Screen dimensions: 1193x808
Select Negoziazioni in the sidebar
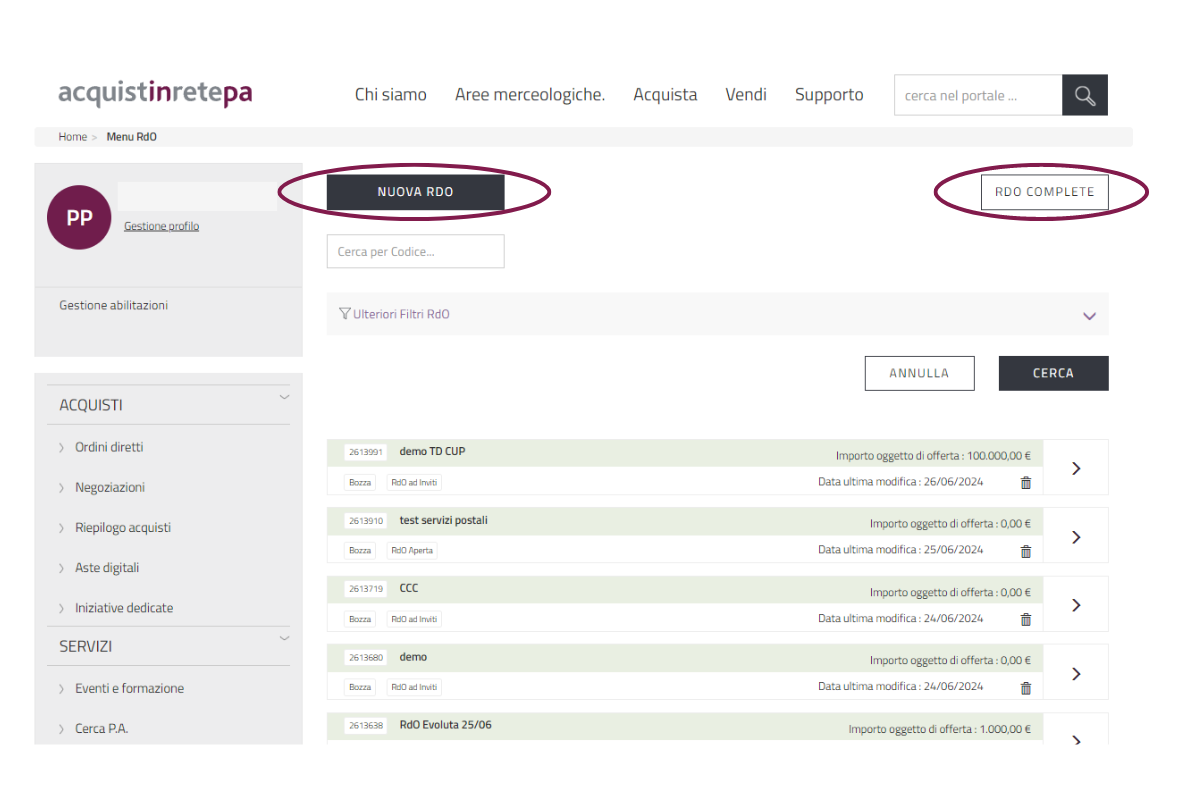(x=110, y=487)
